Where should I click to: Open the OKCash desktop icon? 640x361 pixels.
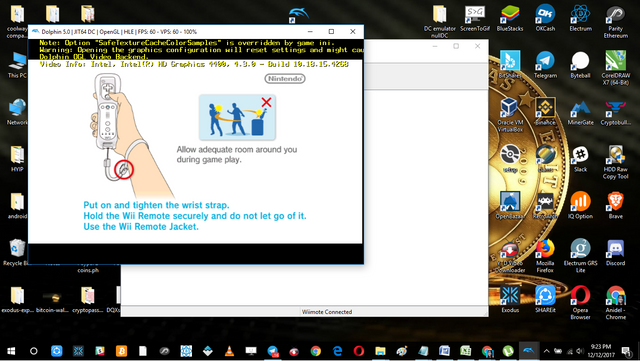(545, 18)
